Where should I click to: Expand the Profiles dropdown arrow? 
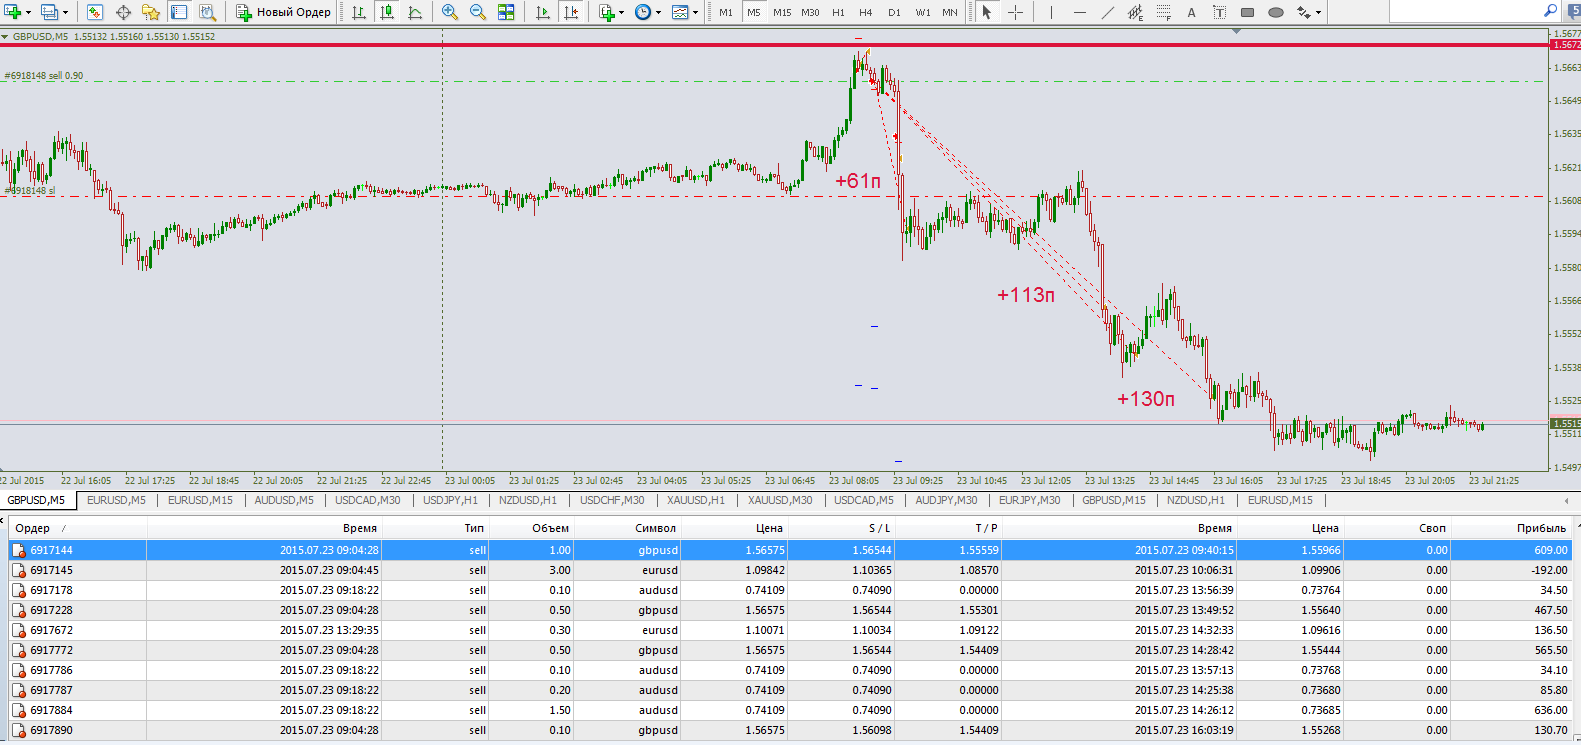coord(65,12)
